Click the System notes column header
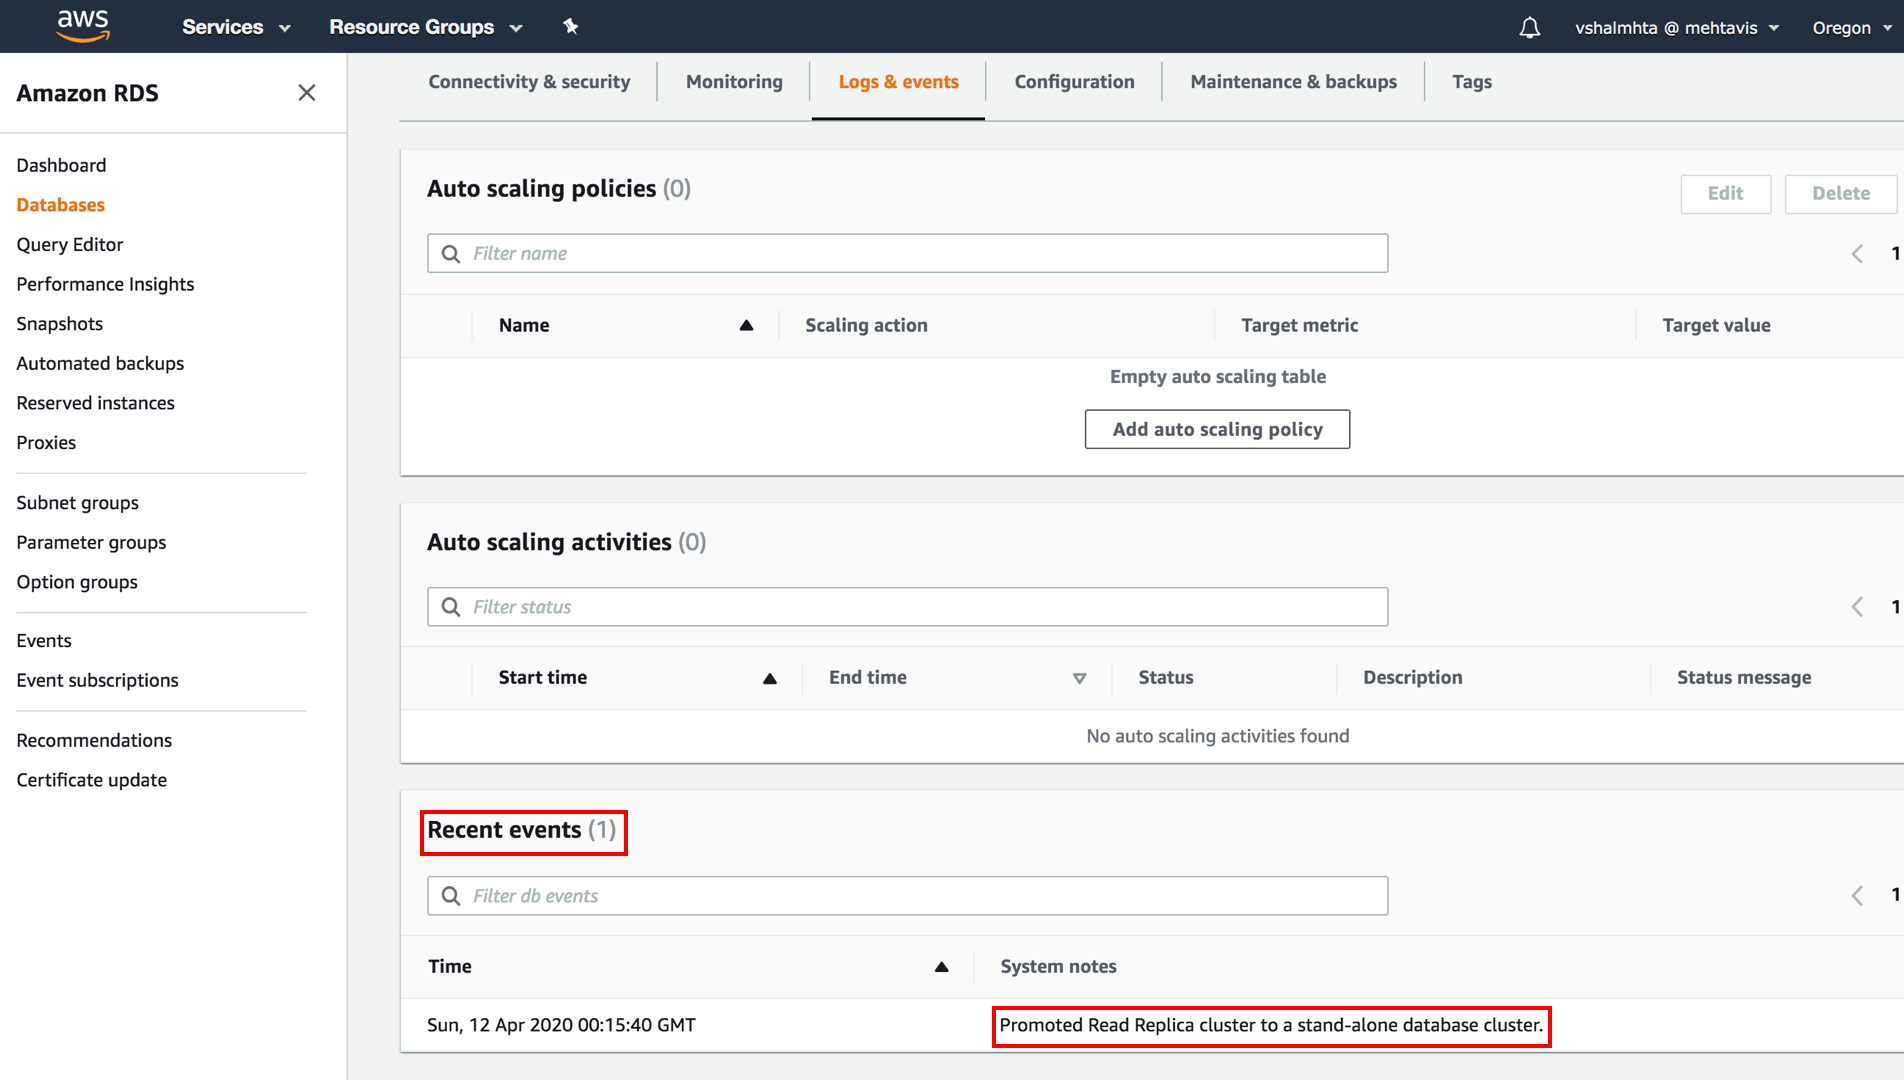The width and height of the screenshot is (1904, 1080). pyautogui.click(x=1058, y=967)
